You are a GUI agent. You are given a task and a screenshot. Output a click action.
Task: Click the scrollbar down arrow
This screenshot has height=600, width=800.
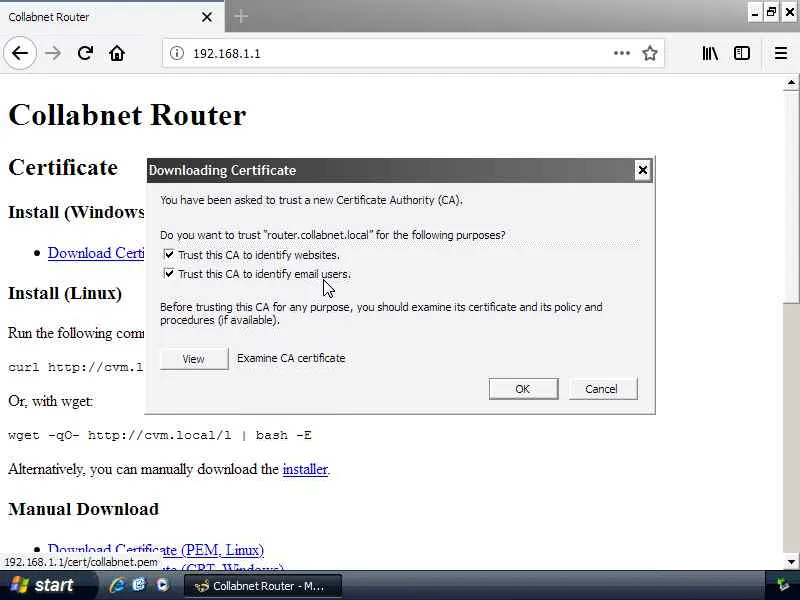[x=791, y=562]
